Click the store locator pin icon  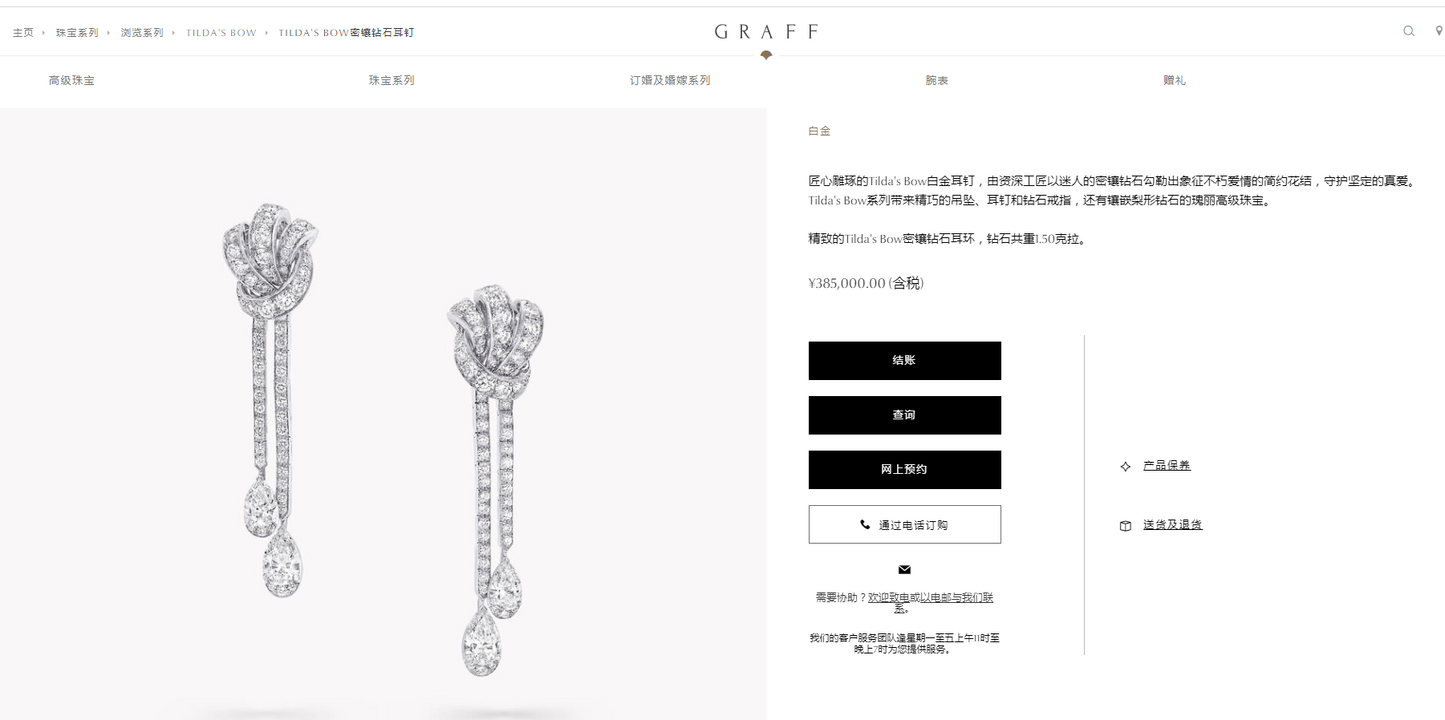tap(1439, 31)
